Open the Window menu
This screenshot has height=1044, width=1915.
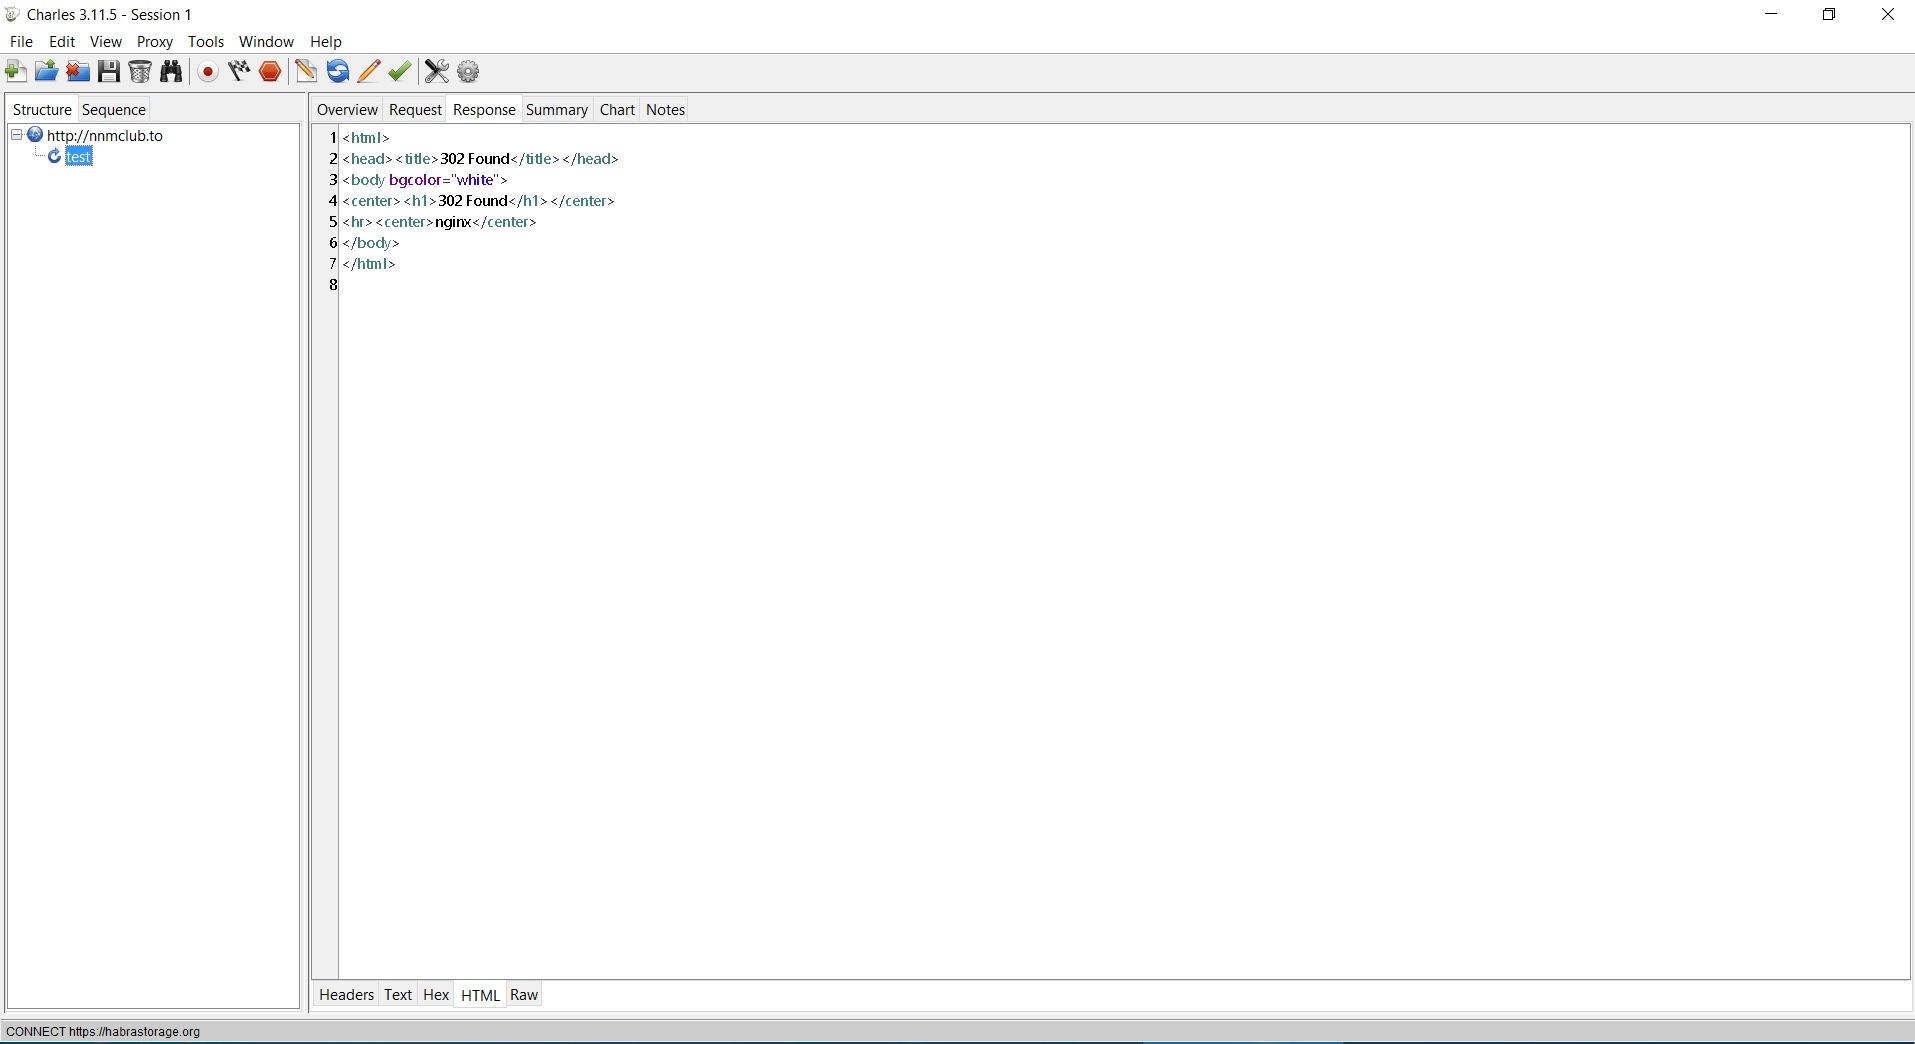tap(266, 42)
